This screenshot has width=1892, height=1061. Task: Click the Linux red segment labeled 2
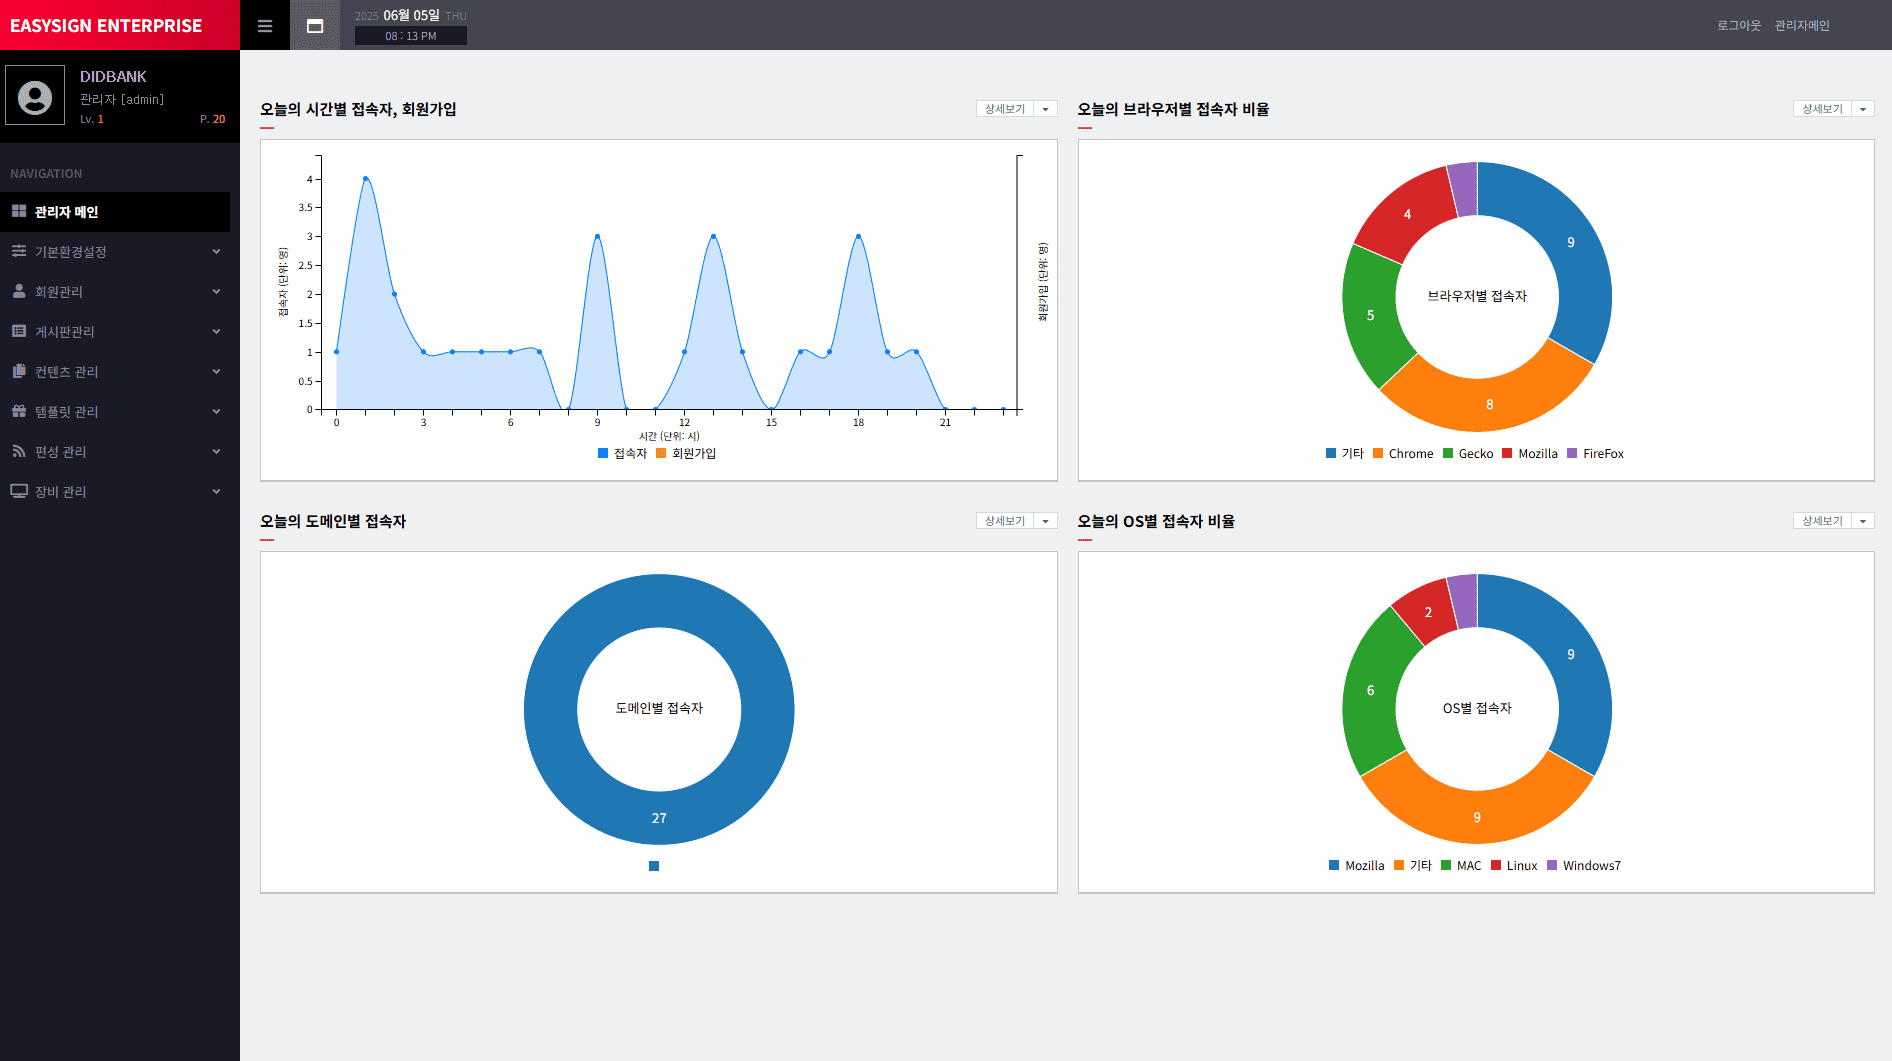(1428, 612)
